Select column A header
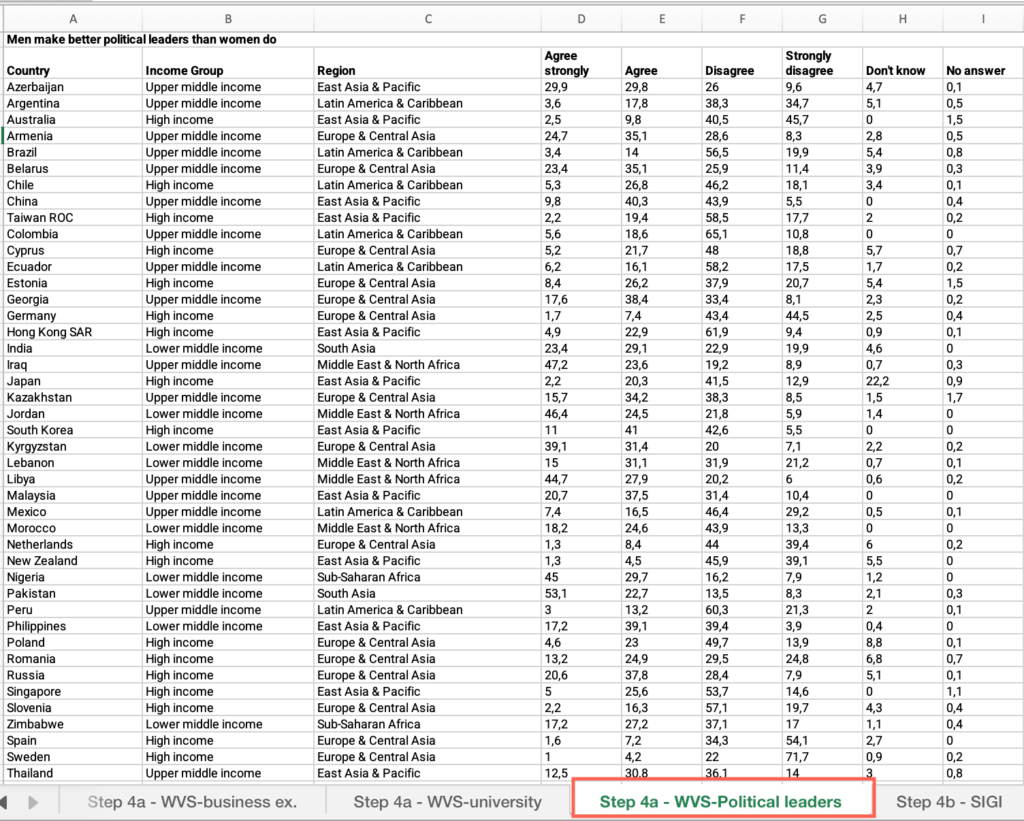The width and height of the screenshot is (1024, 821). (72, 19)
